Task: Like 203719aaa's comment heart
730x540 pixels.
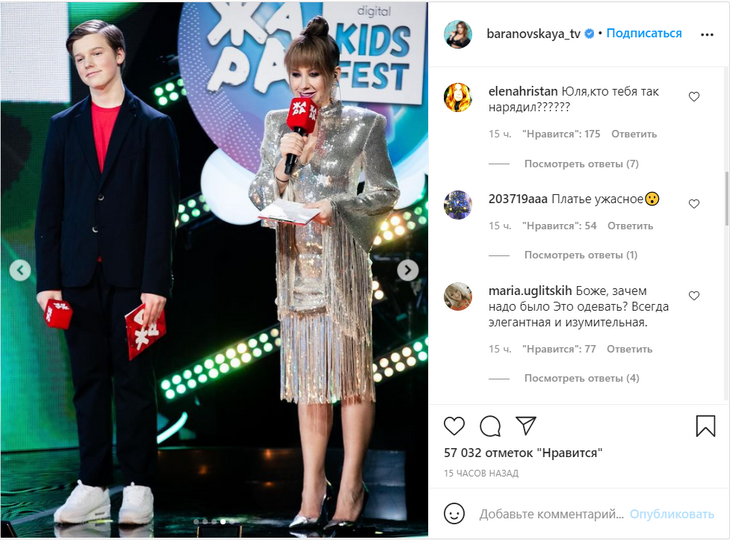Action: pos(694,204)
